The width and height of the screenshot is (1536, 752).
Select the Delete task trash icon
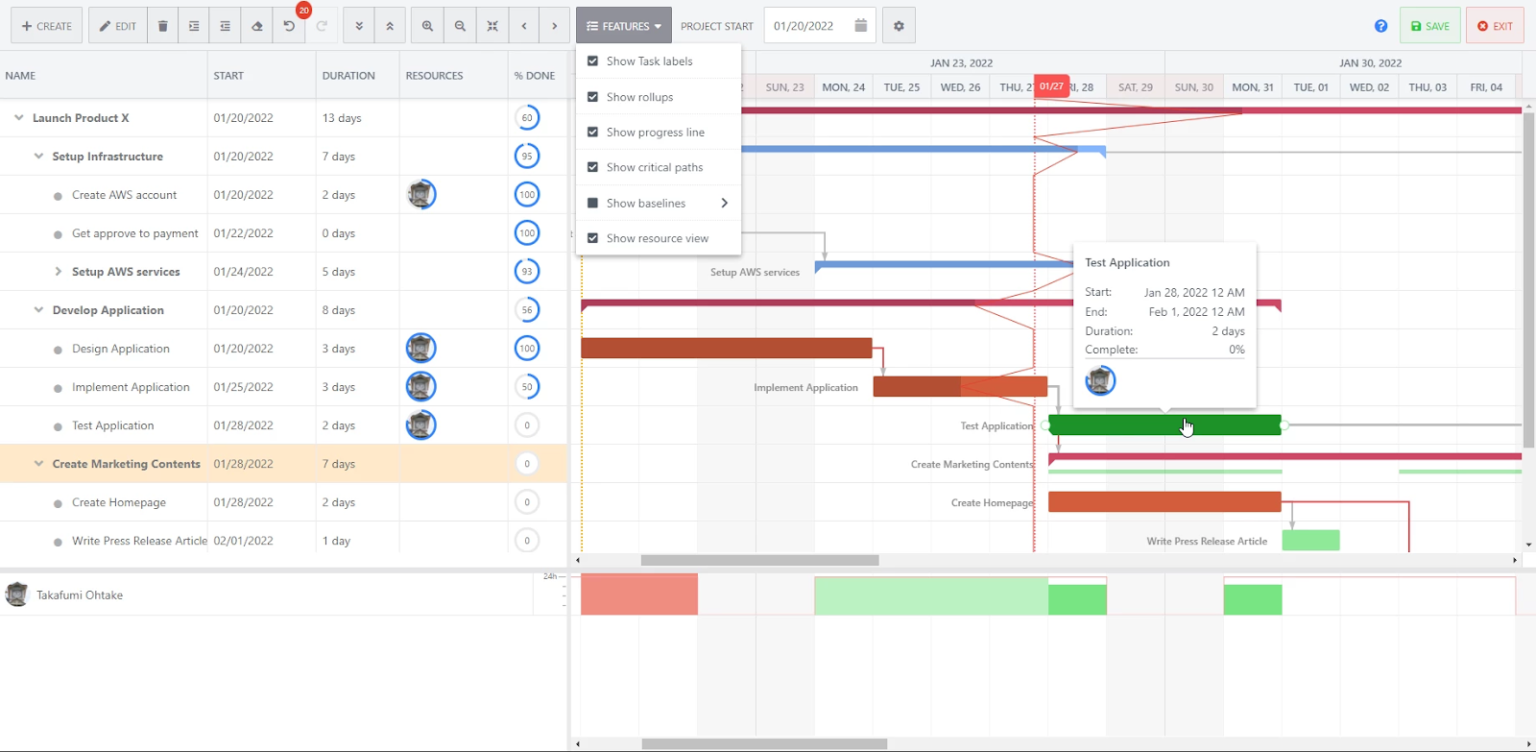pyautogui.click(x=162, y=25)
